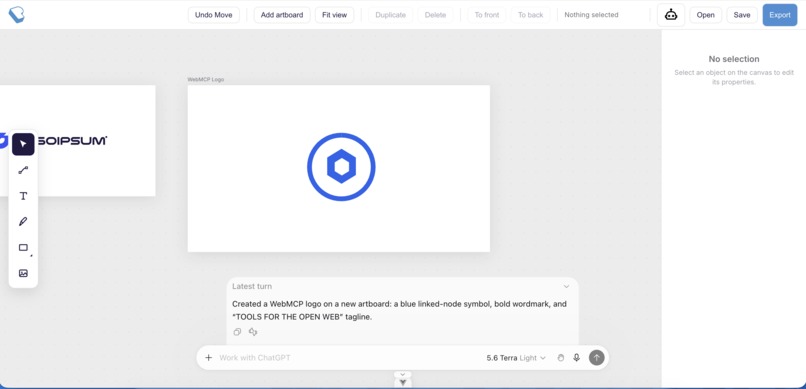This screenshot has height=389, width=806.
Task: Click the Nothing selected status text
Action: [x=591, y=15]
